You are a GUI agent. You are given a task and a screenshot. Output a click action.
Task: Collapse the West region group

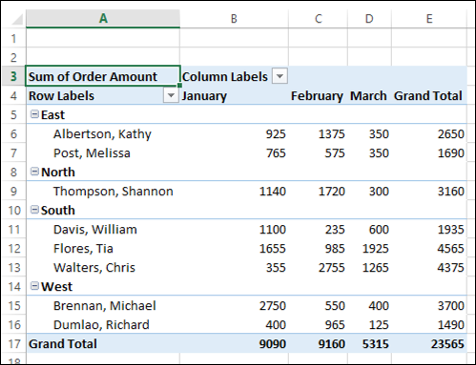34,286
